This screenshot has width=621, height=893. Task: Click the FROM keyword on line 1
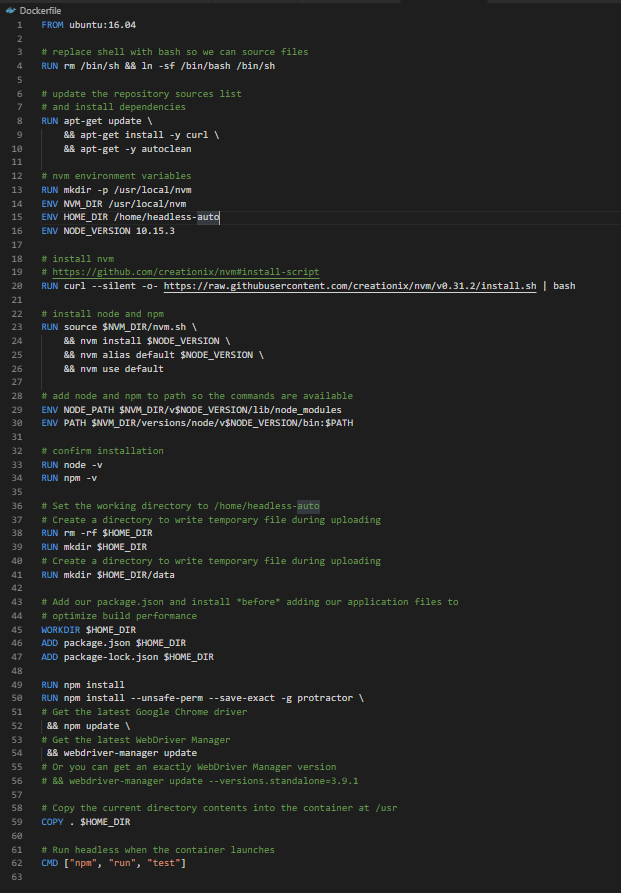coord(52,25)
